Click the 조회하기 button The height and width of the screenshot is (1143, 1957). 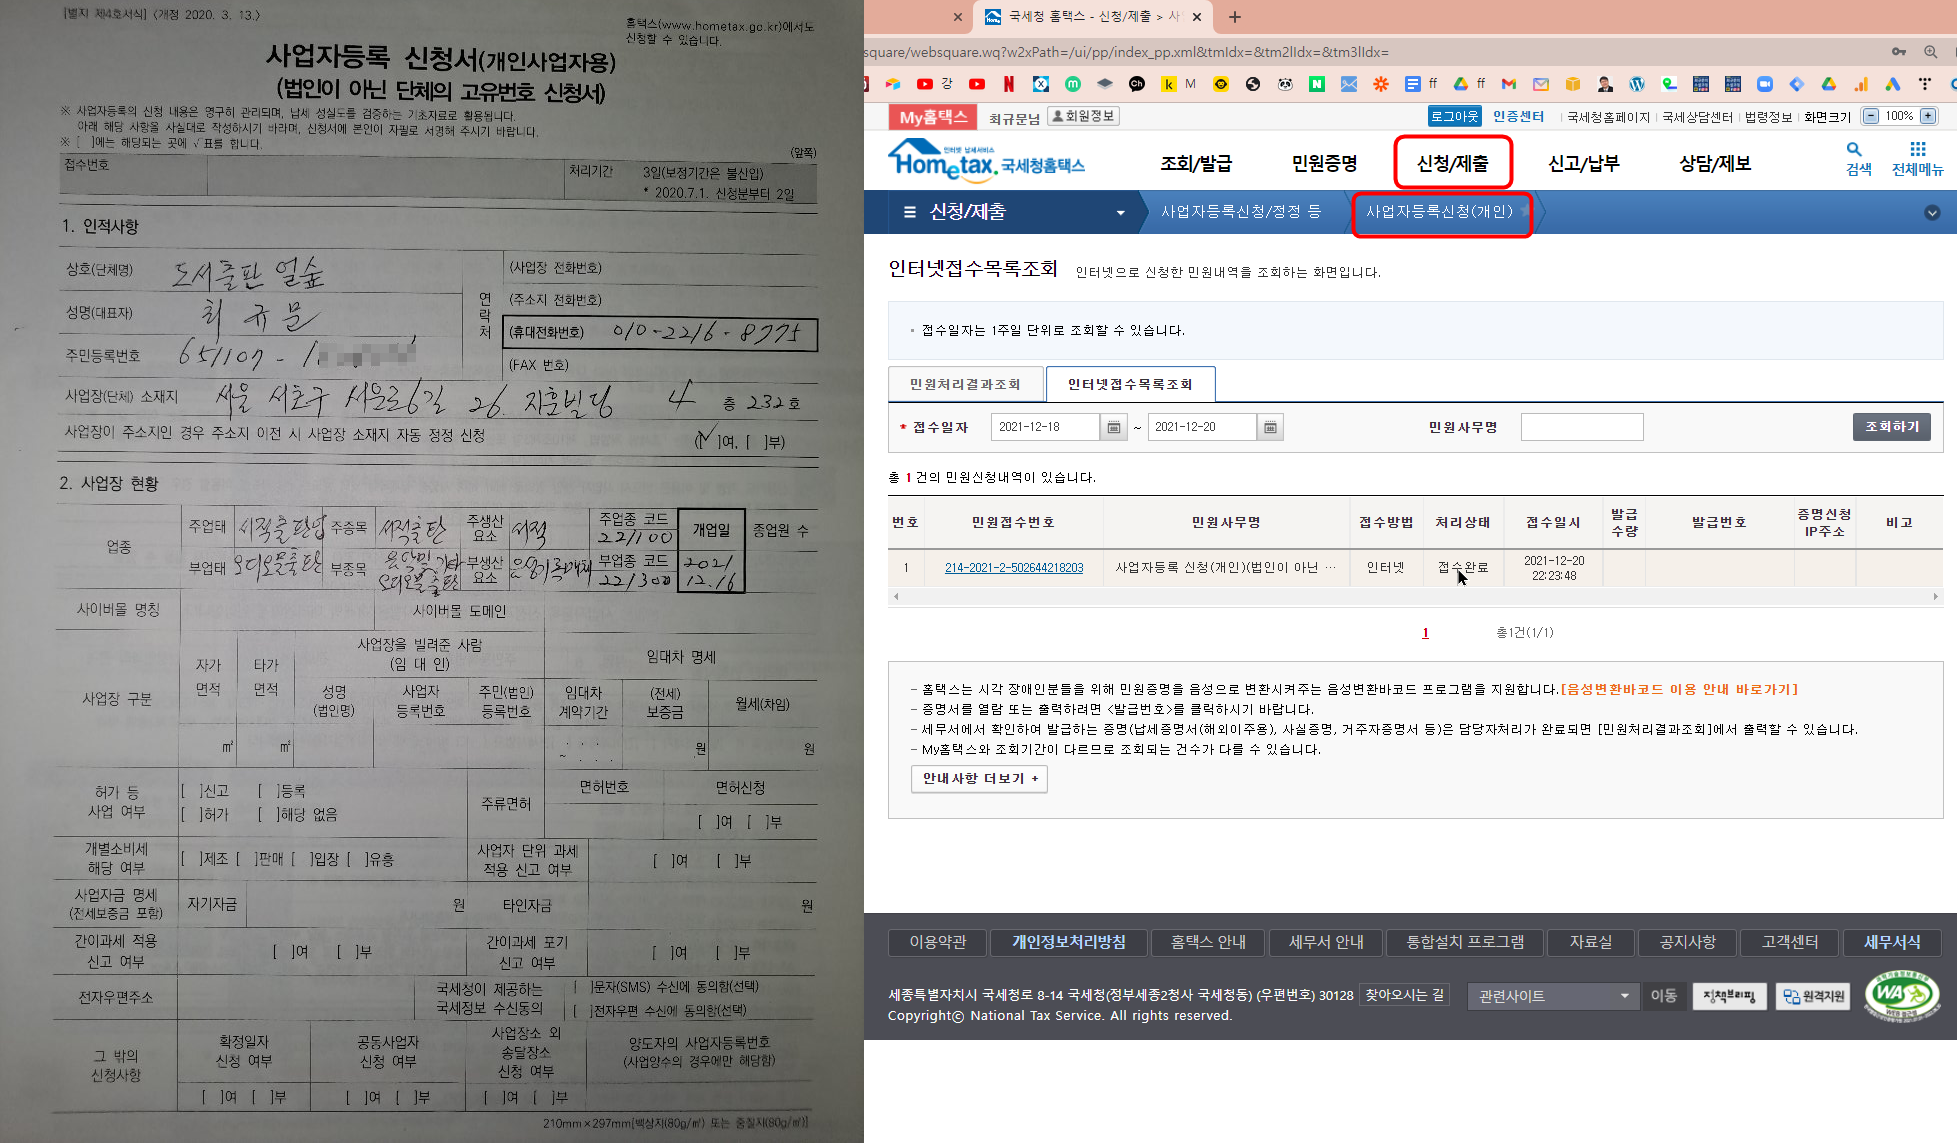click(1891, 427)
